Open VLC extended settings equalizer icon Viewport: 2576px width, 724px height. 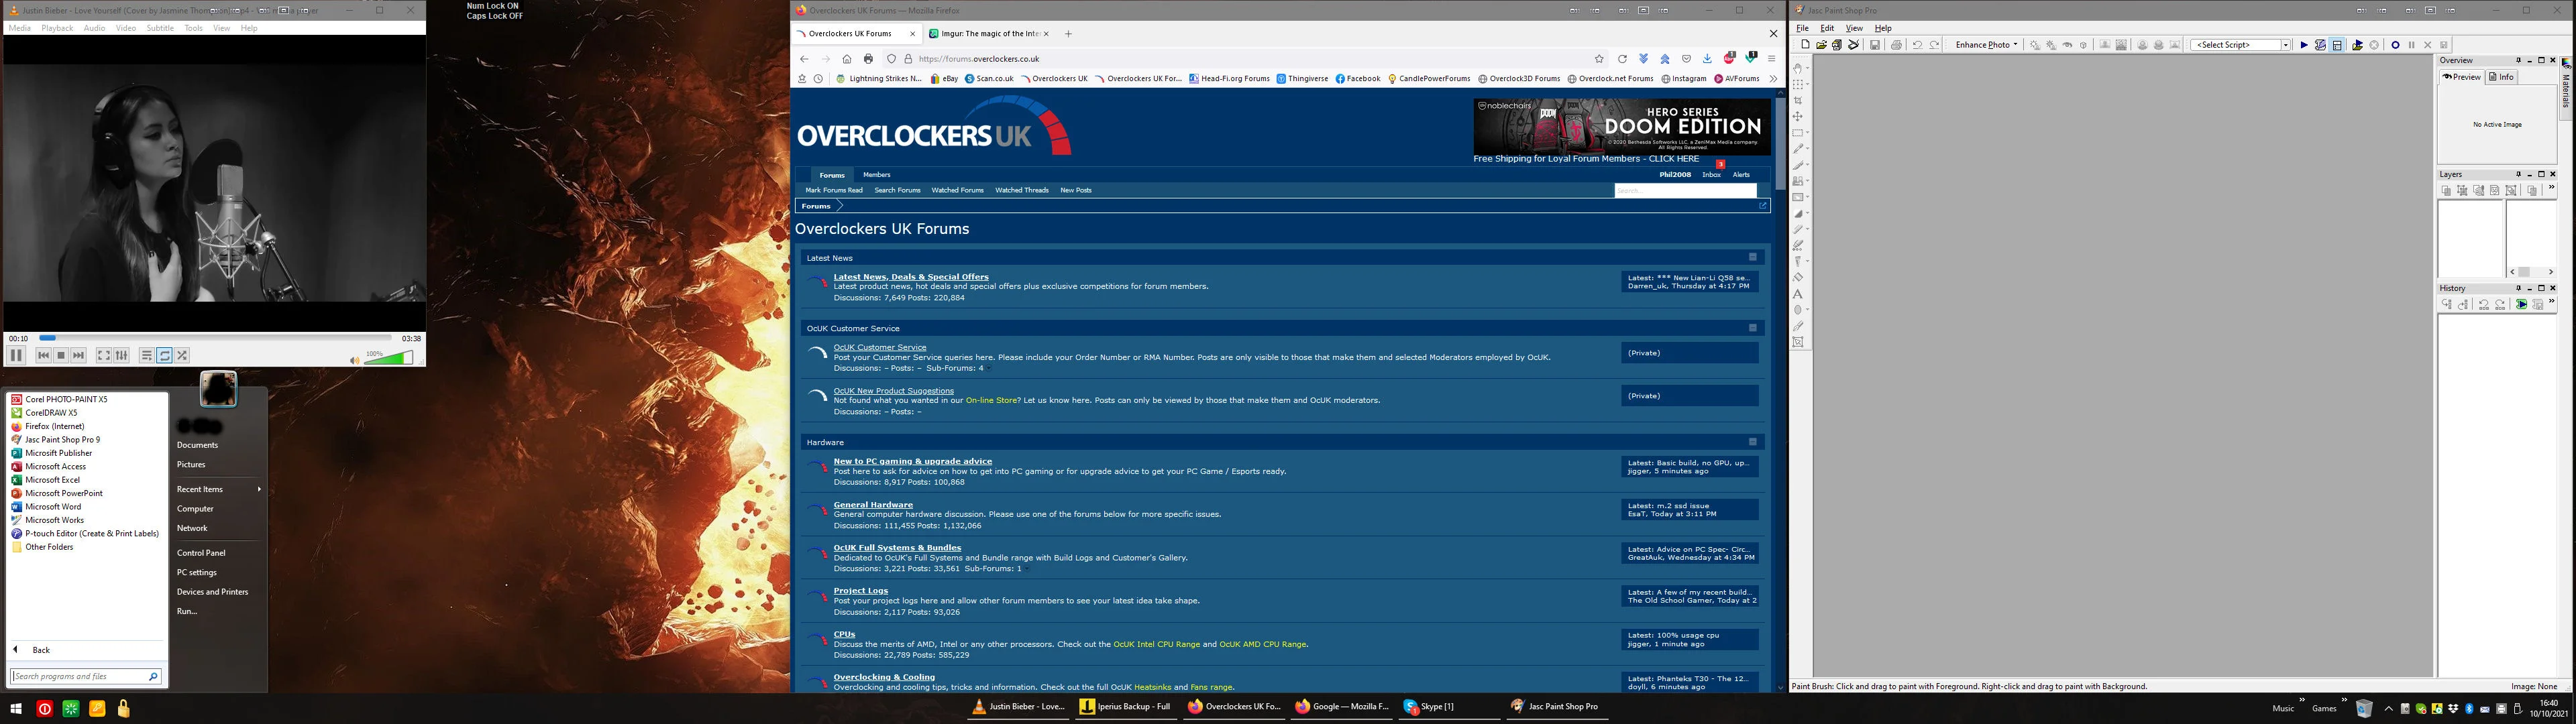[122, 355]
